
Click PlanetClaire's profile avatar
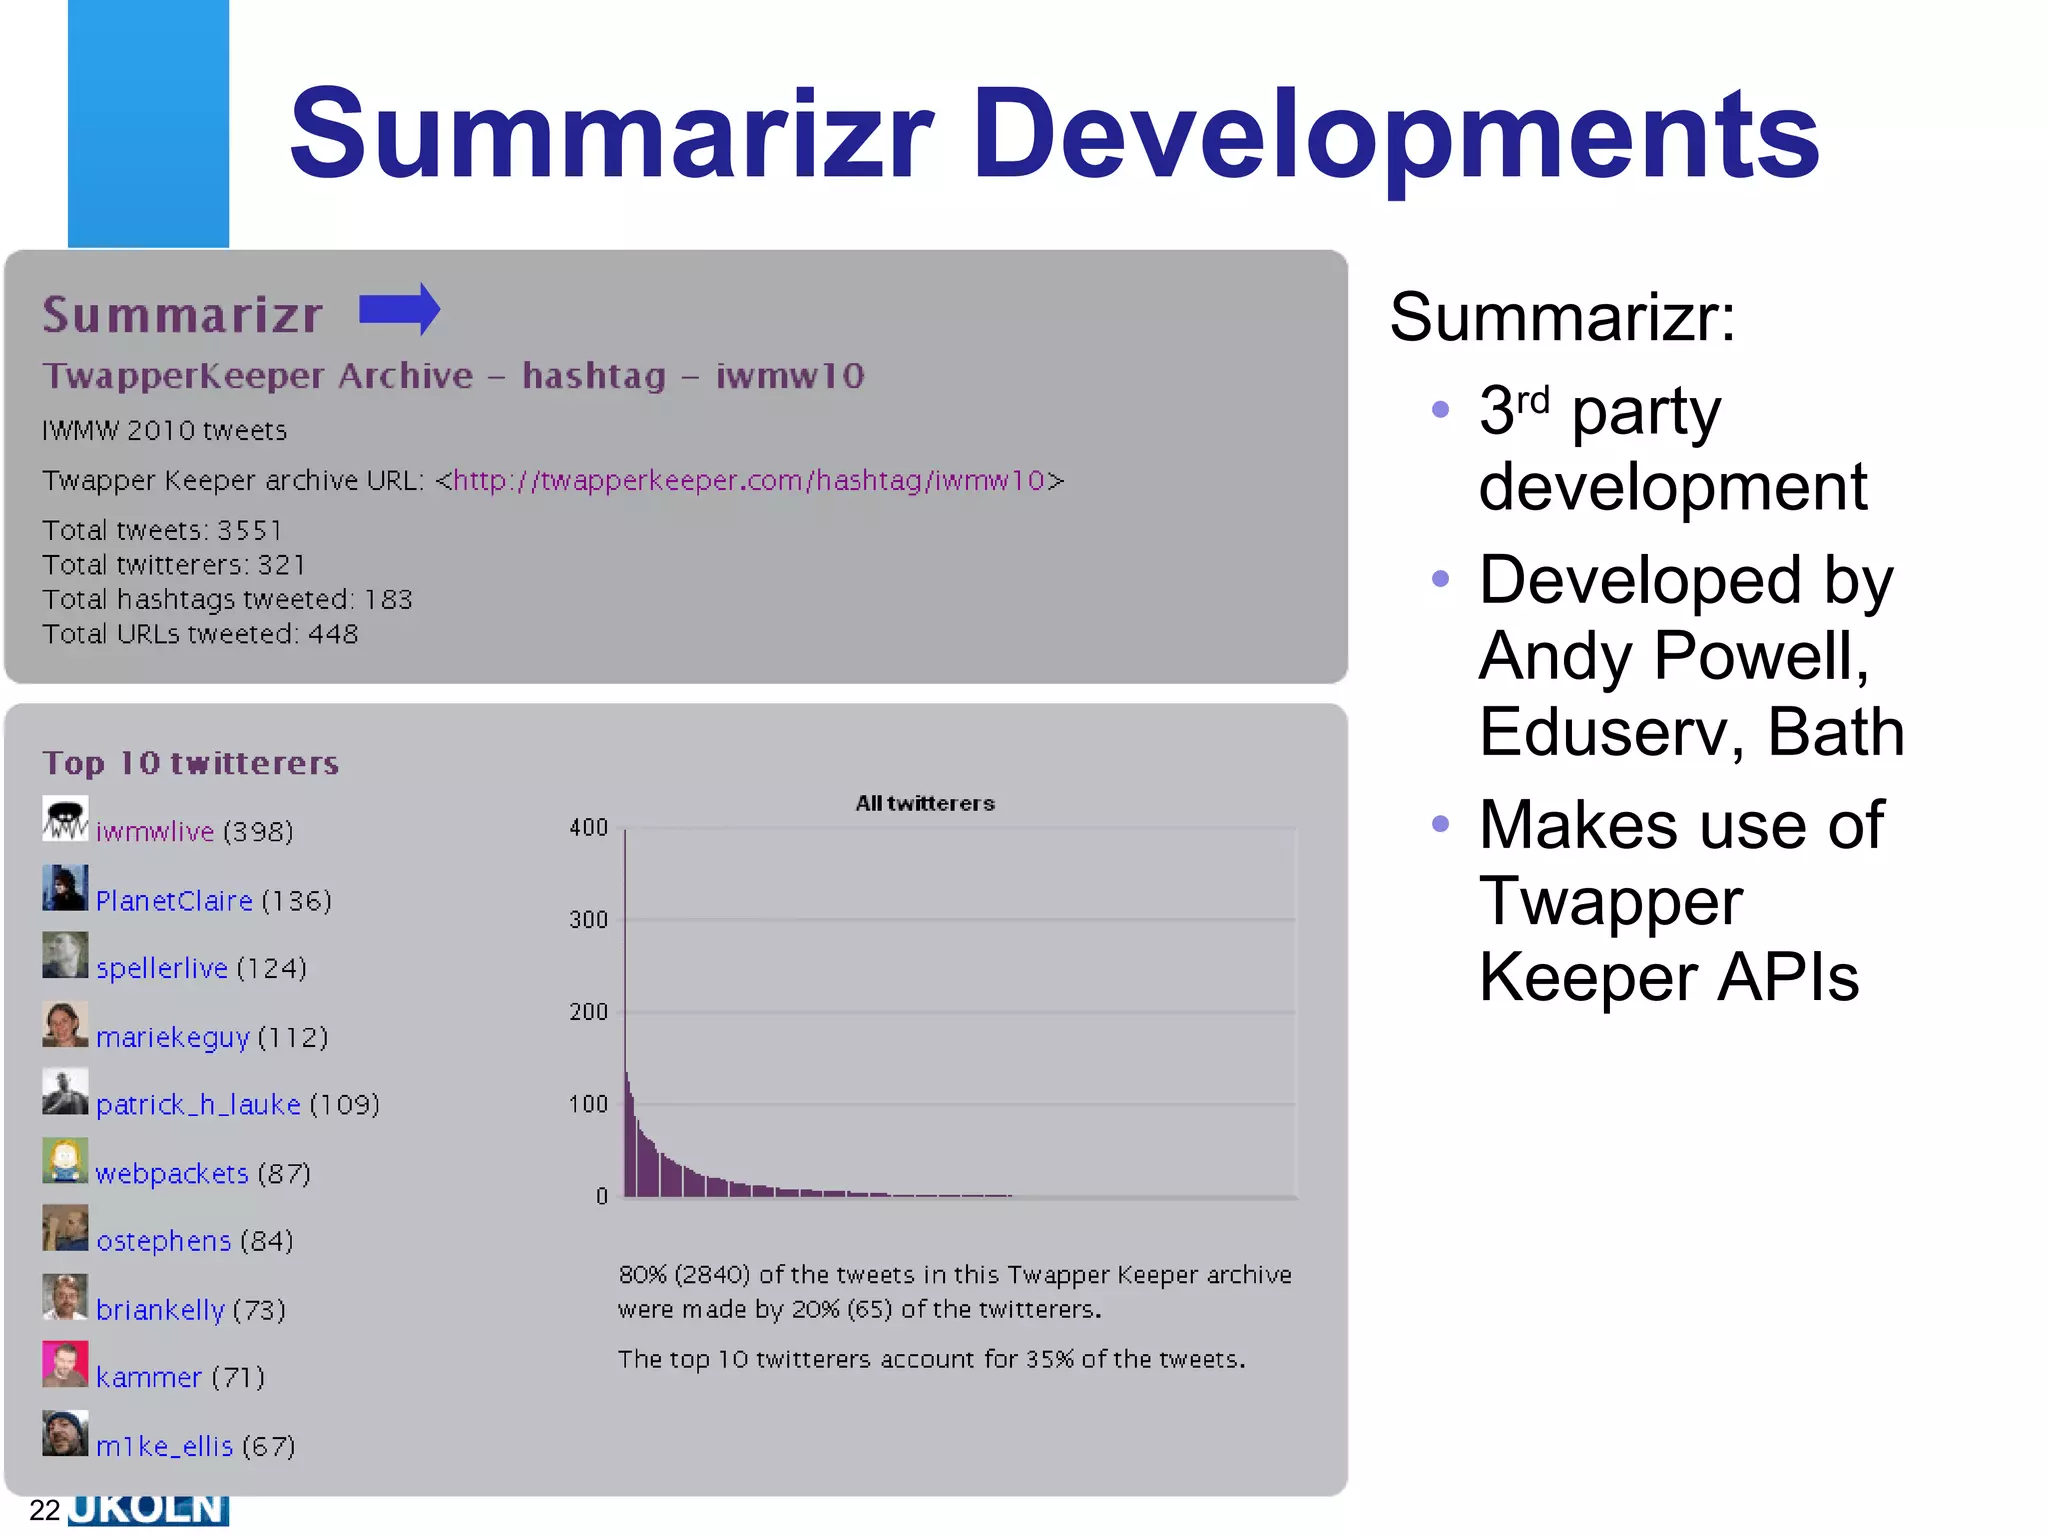coord(65,888)
